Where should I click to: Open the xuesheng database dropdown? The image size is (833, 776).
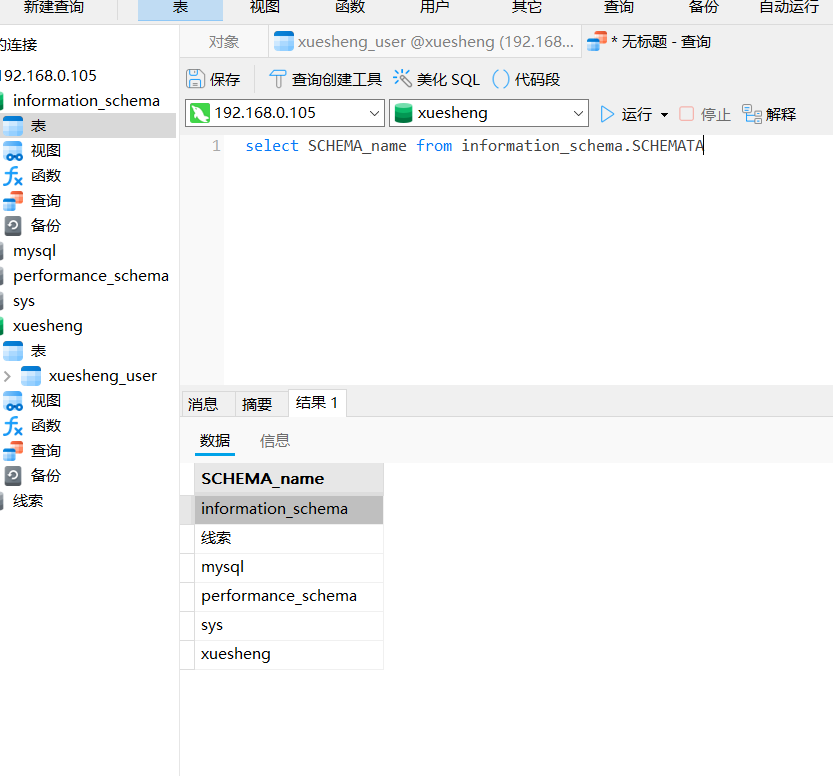coord(577,113)
